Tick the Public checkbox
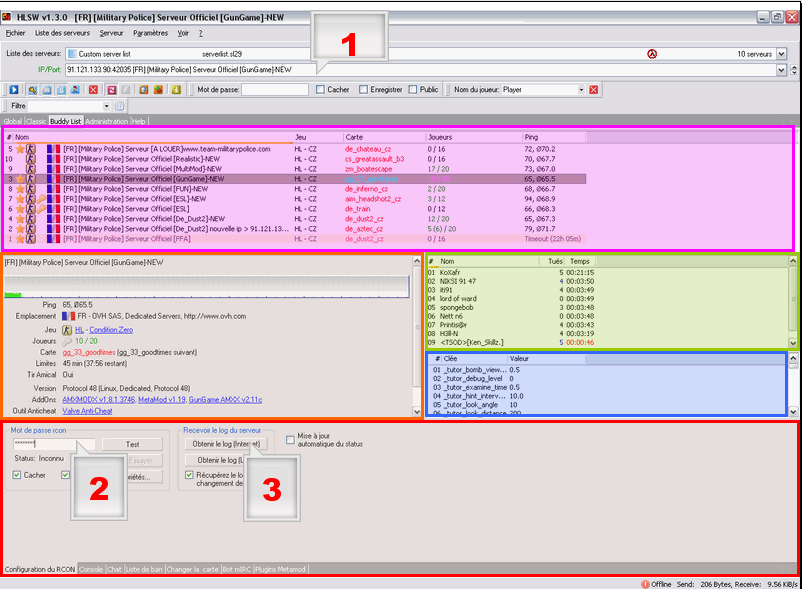Screen dimensions: 802x589 413,90
